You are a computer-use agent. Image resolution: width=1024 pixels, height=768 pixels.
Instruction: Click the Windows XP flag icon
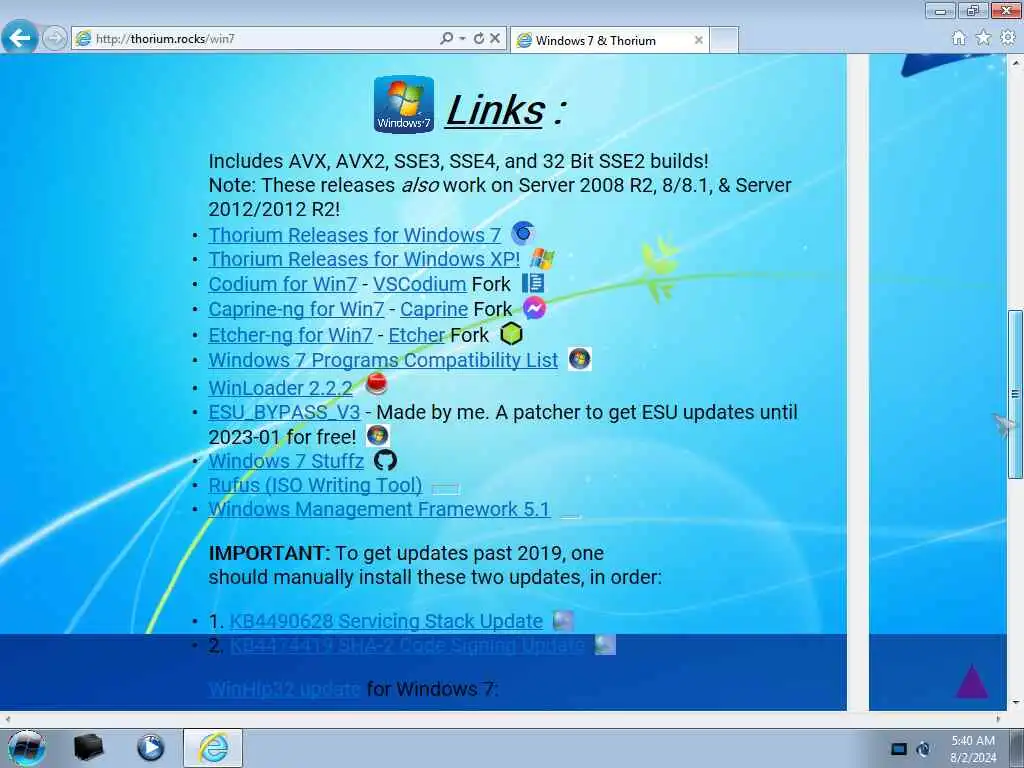click(x=541, y=259)
